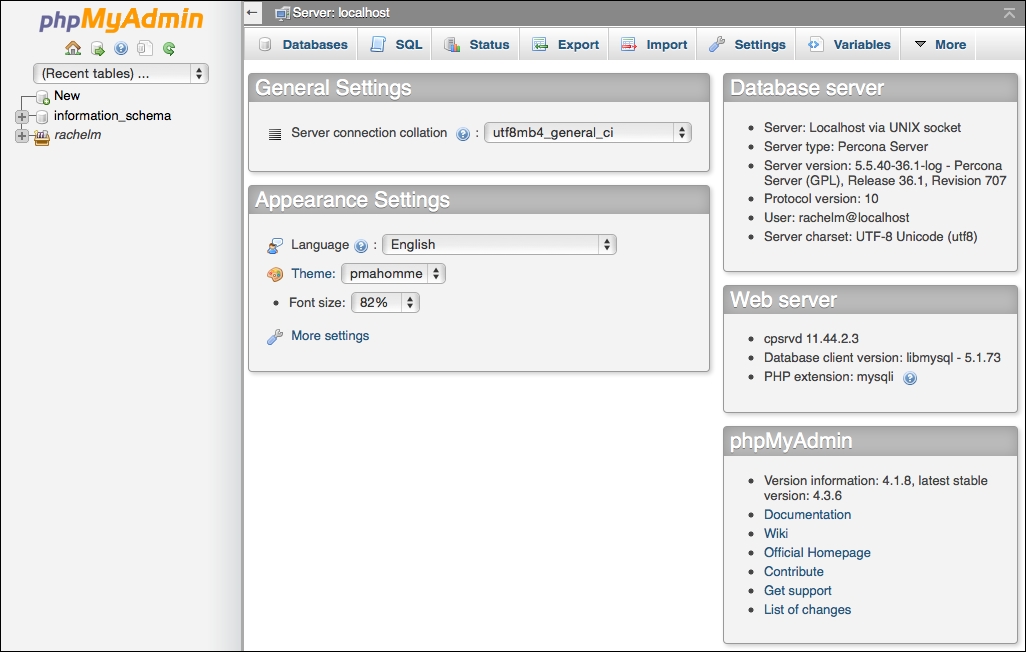
Task: Click the information_schema database icon
Action: coord(42,117)
